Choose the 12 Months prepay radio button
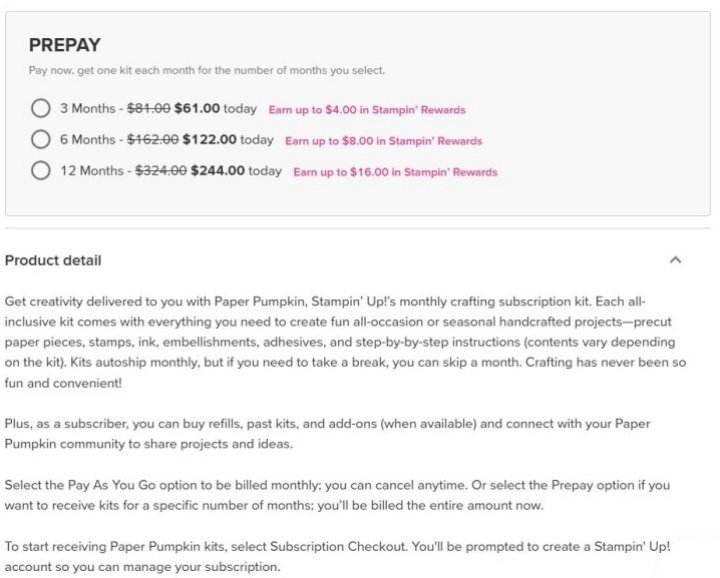This screenshot has height=578, width=720. (x=41, y=171)
